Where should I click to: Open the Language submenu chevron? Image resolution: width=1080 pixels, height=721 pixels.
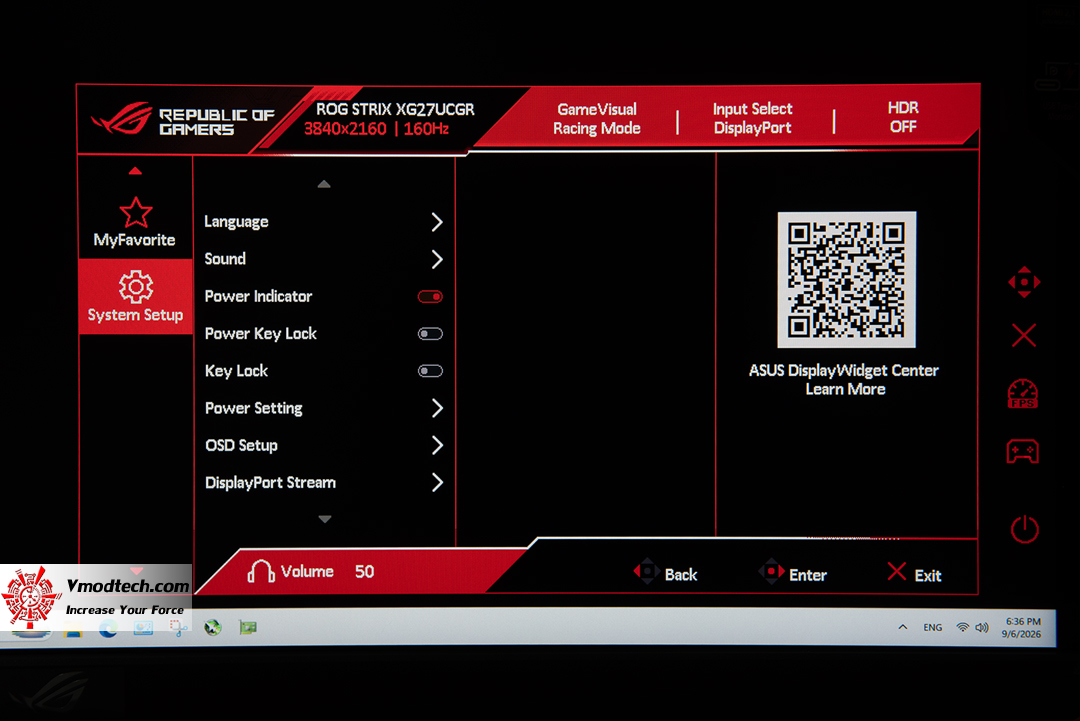pos(437,222)
